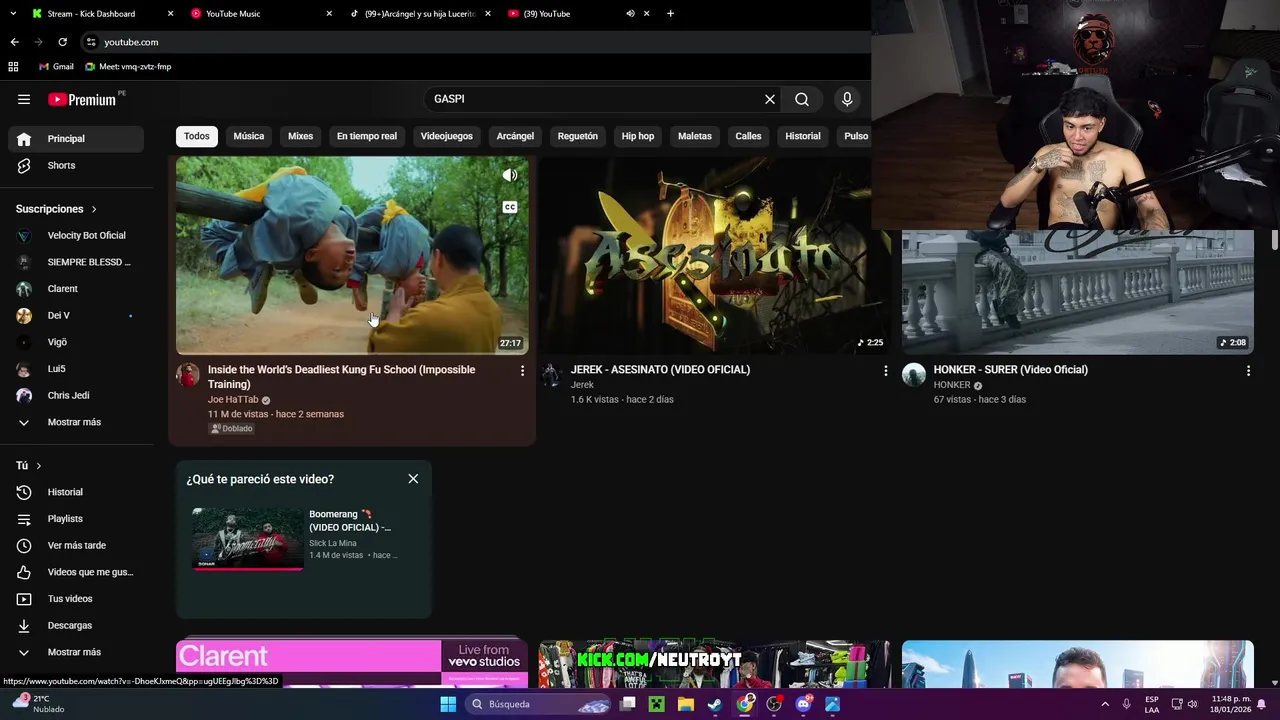Select the Arcángel filter chip
This screenshot has width=1280, height=720.
pos(515,136)
